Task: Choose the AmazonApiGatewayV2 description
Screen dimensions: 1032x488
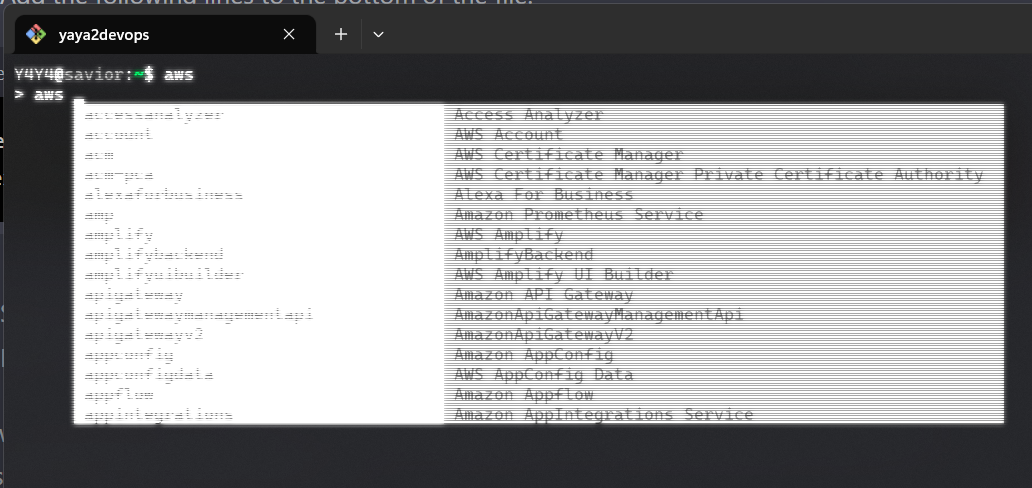Action: tap(544, 335)
